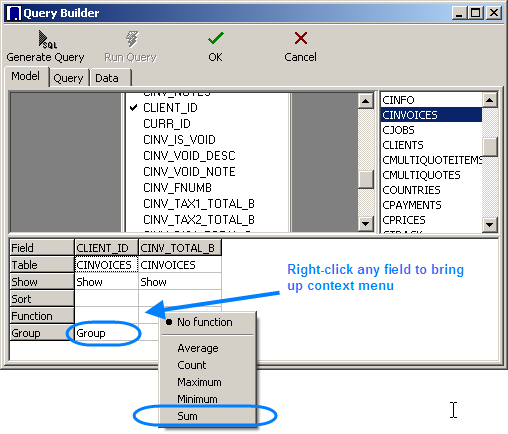Click Group cell in CLIENT_ID column
Screen dimensions: 508x434
pyautogui.click(x=106, y=333)
